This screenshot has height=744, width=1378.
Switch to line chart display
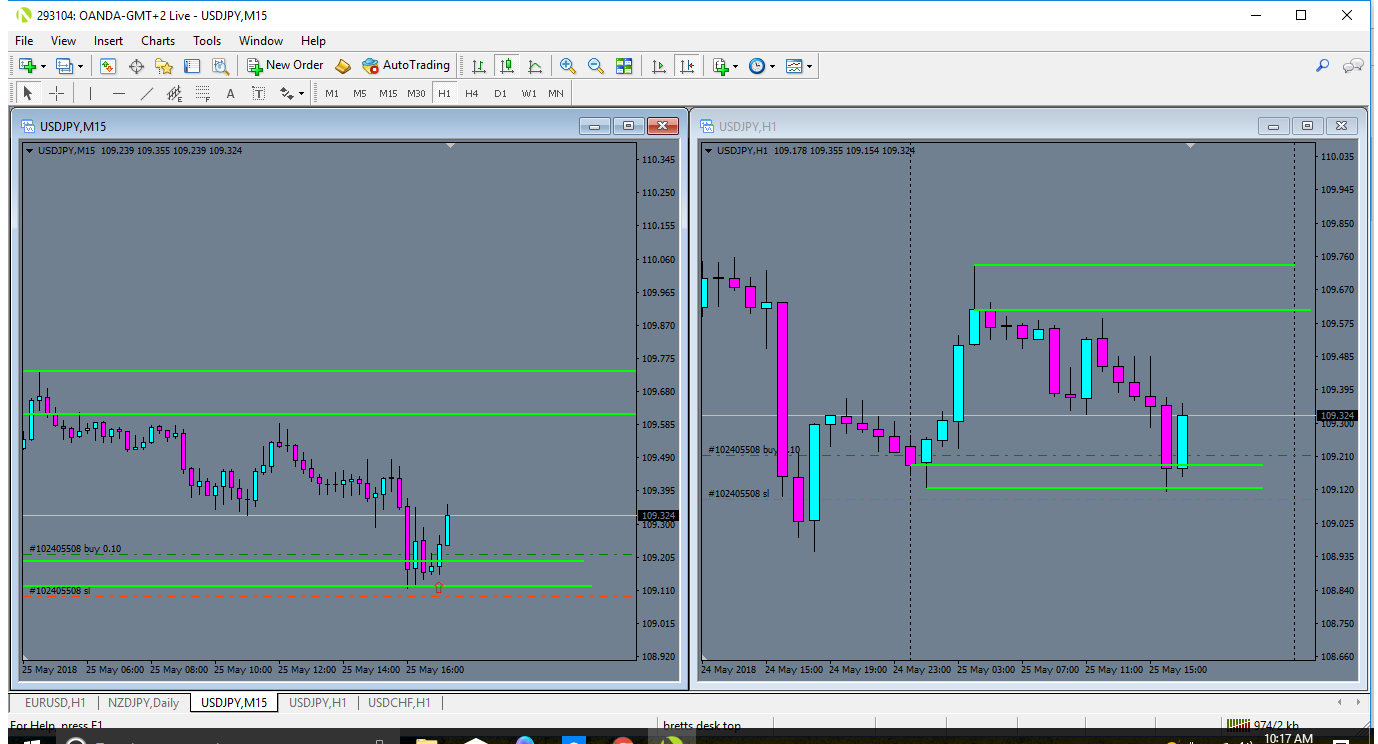(535, 66)
